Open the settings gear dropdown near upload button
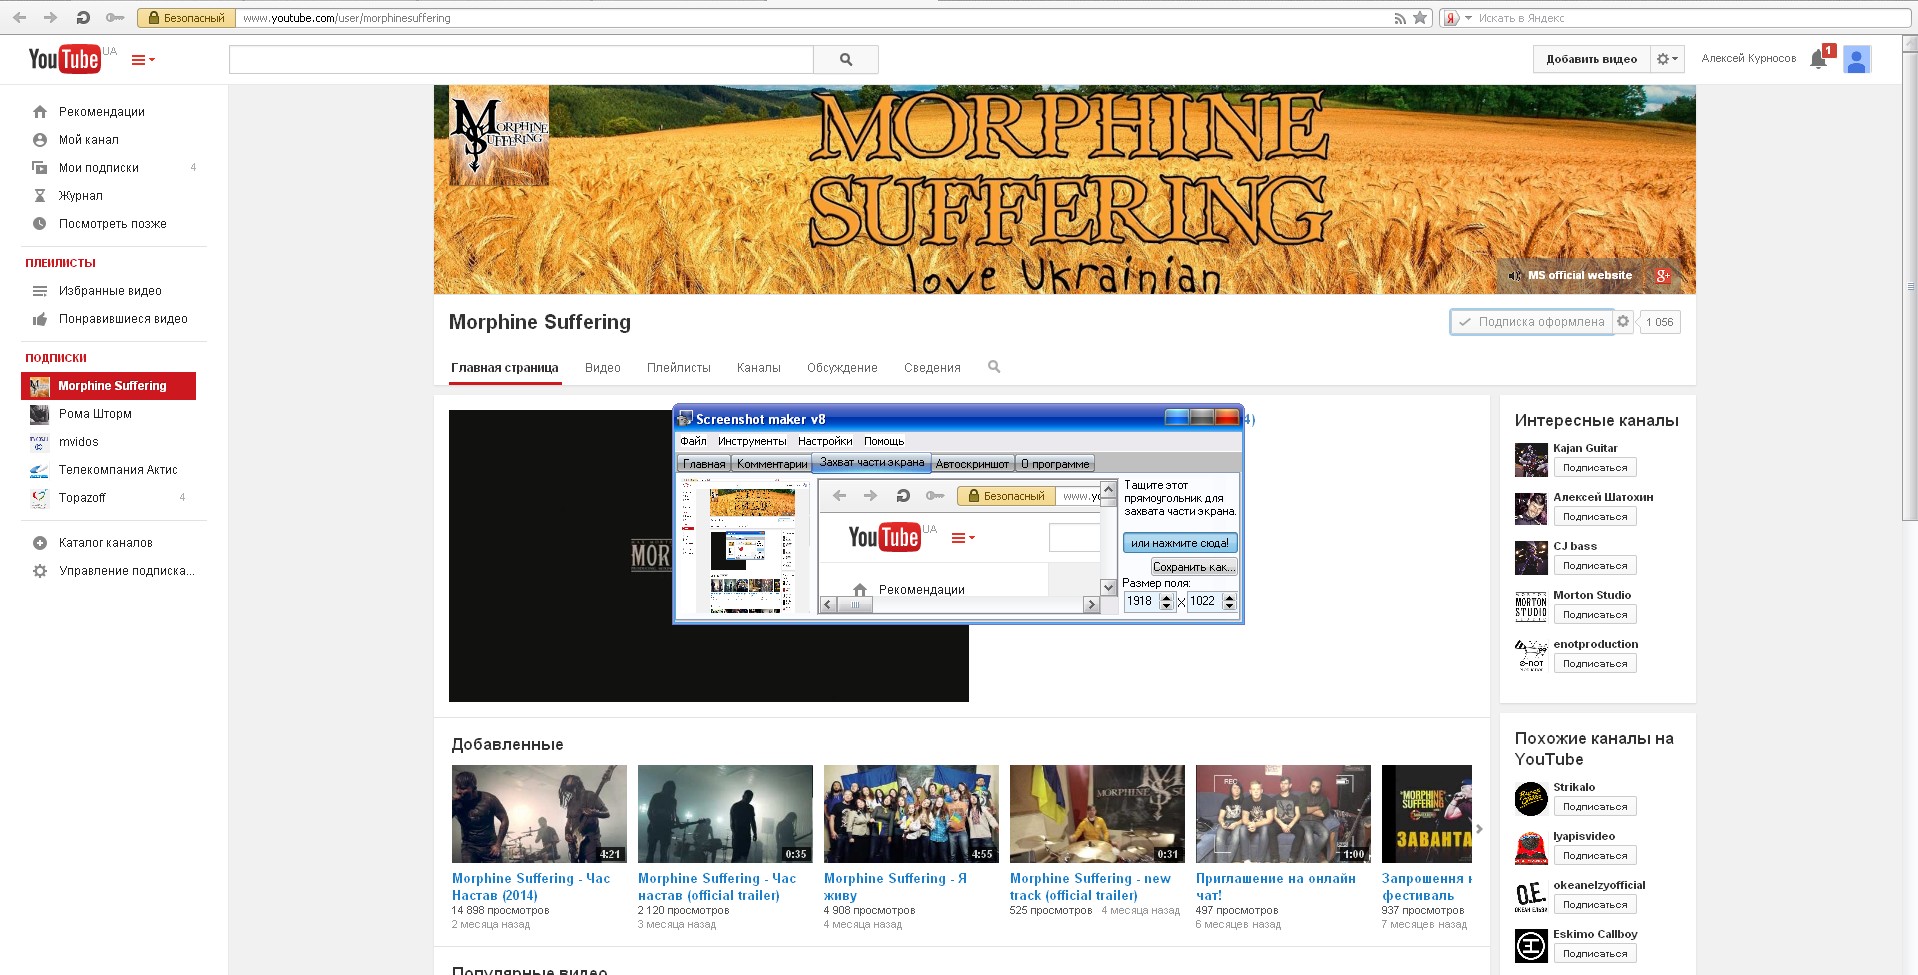The height and width of the screenshot is (975, 1918). point(1667,59)
